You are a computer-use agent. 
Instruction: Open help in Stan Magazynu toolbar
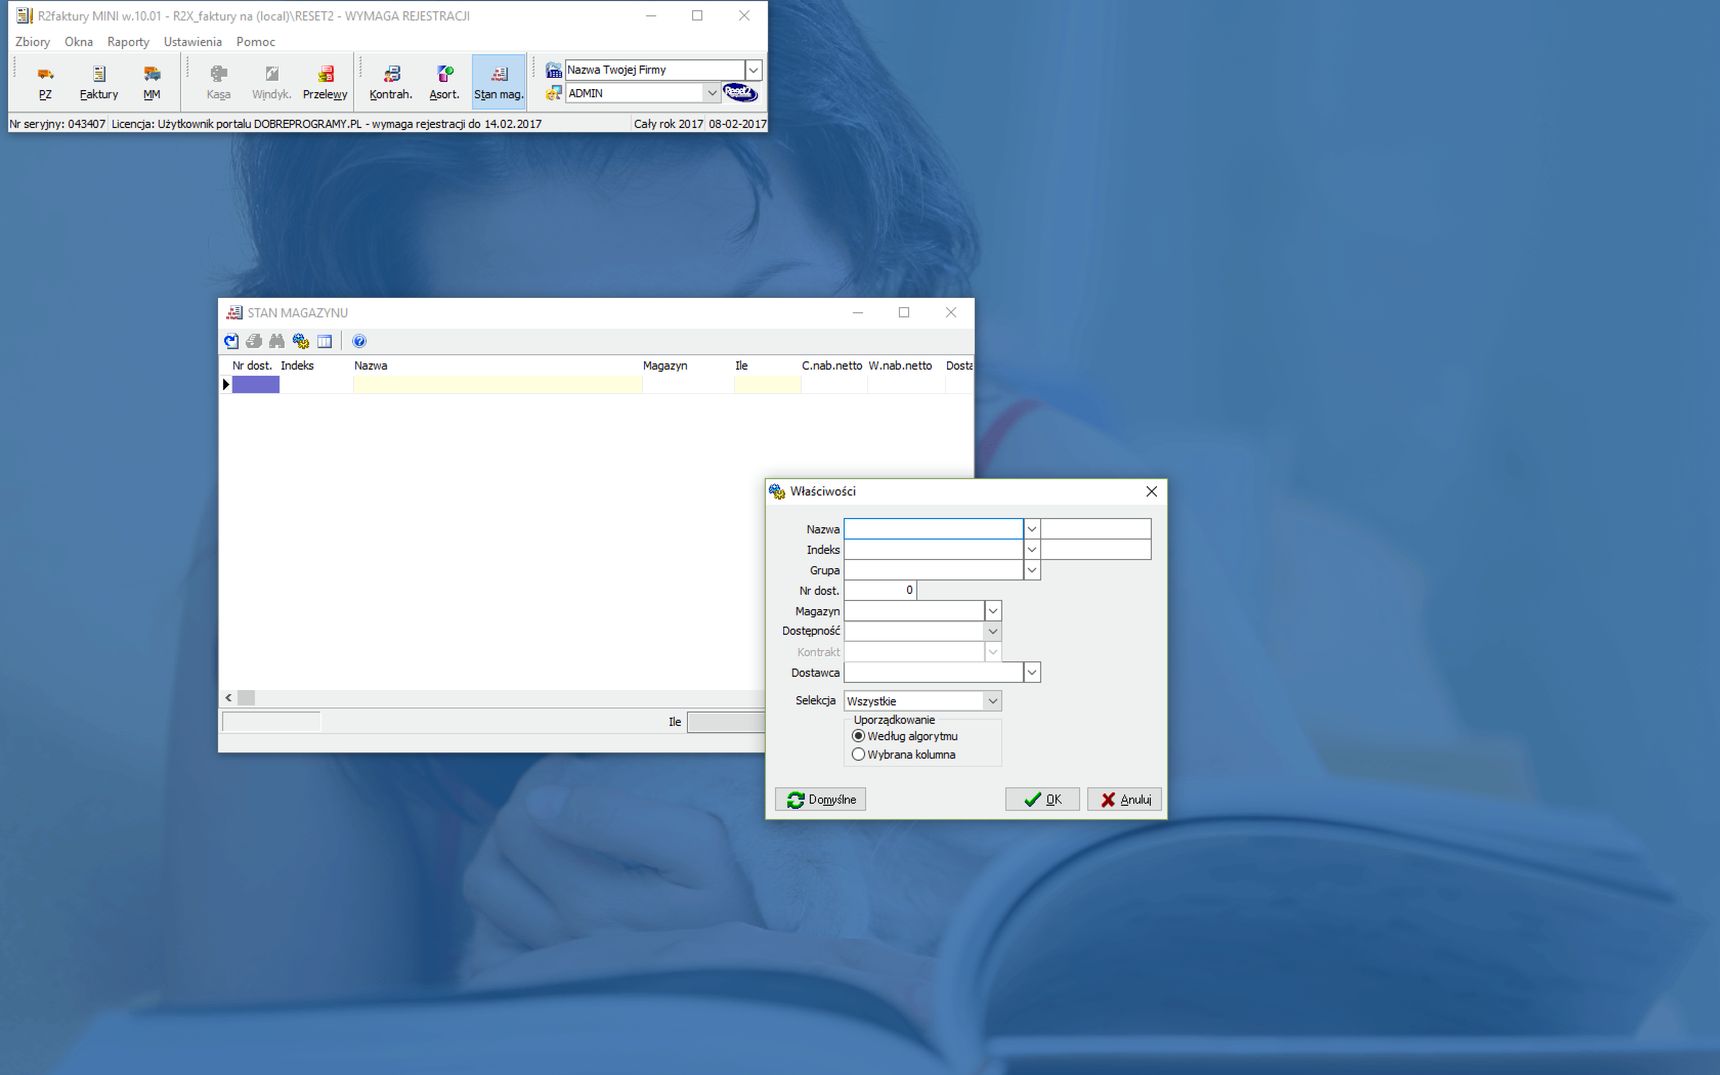(359, 341)
